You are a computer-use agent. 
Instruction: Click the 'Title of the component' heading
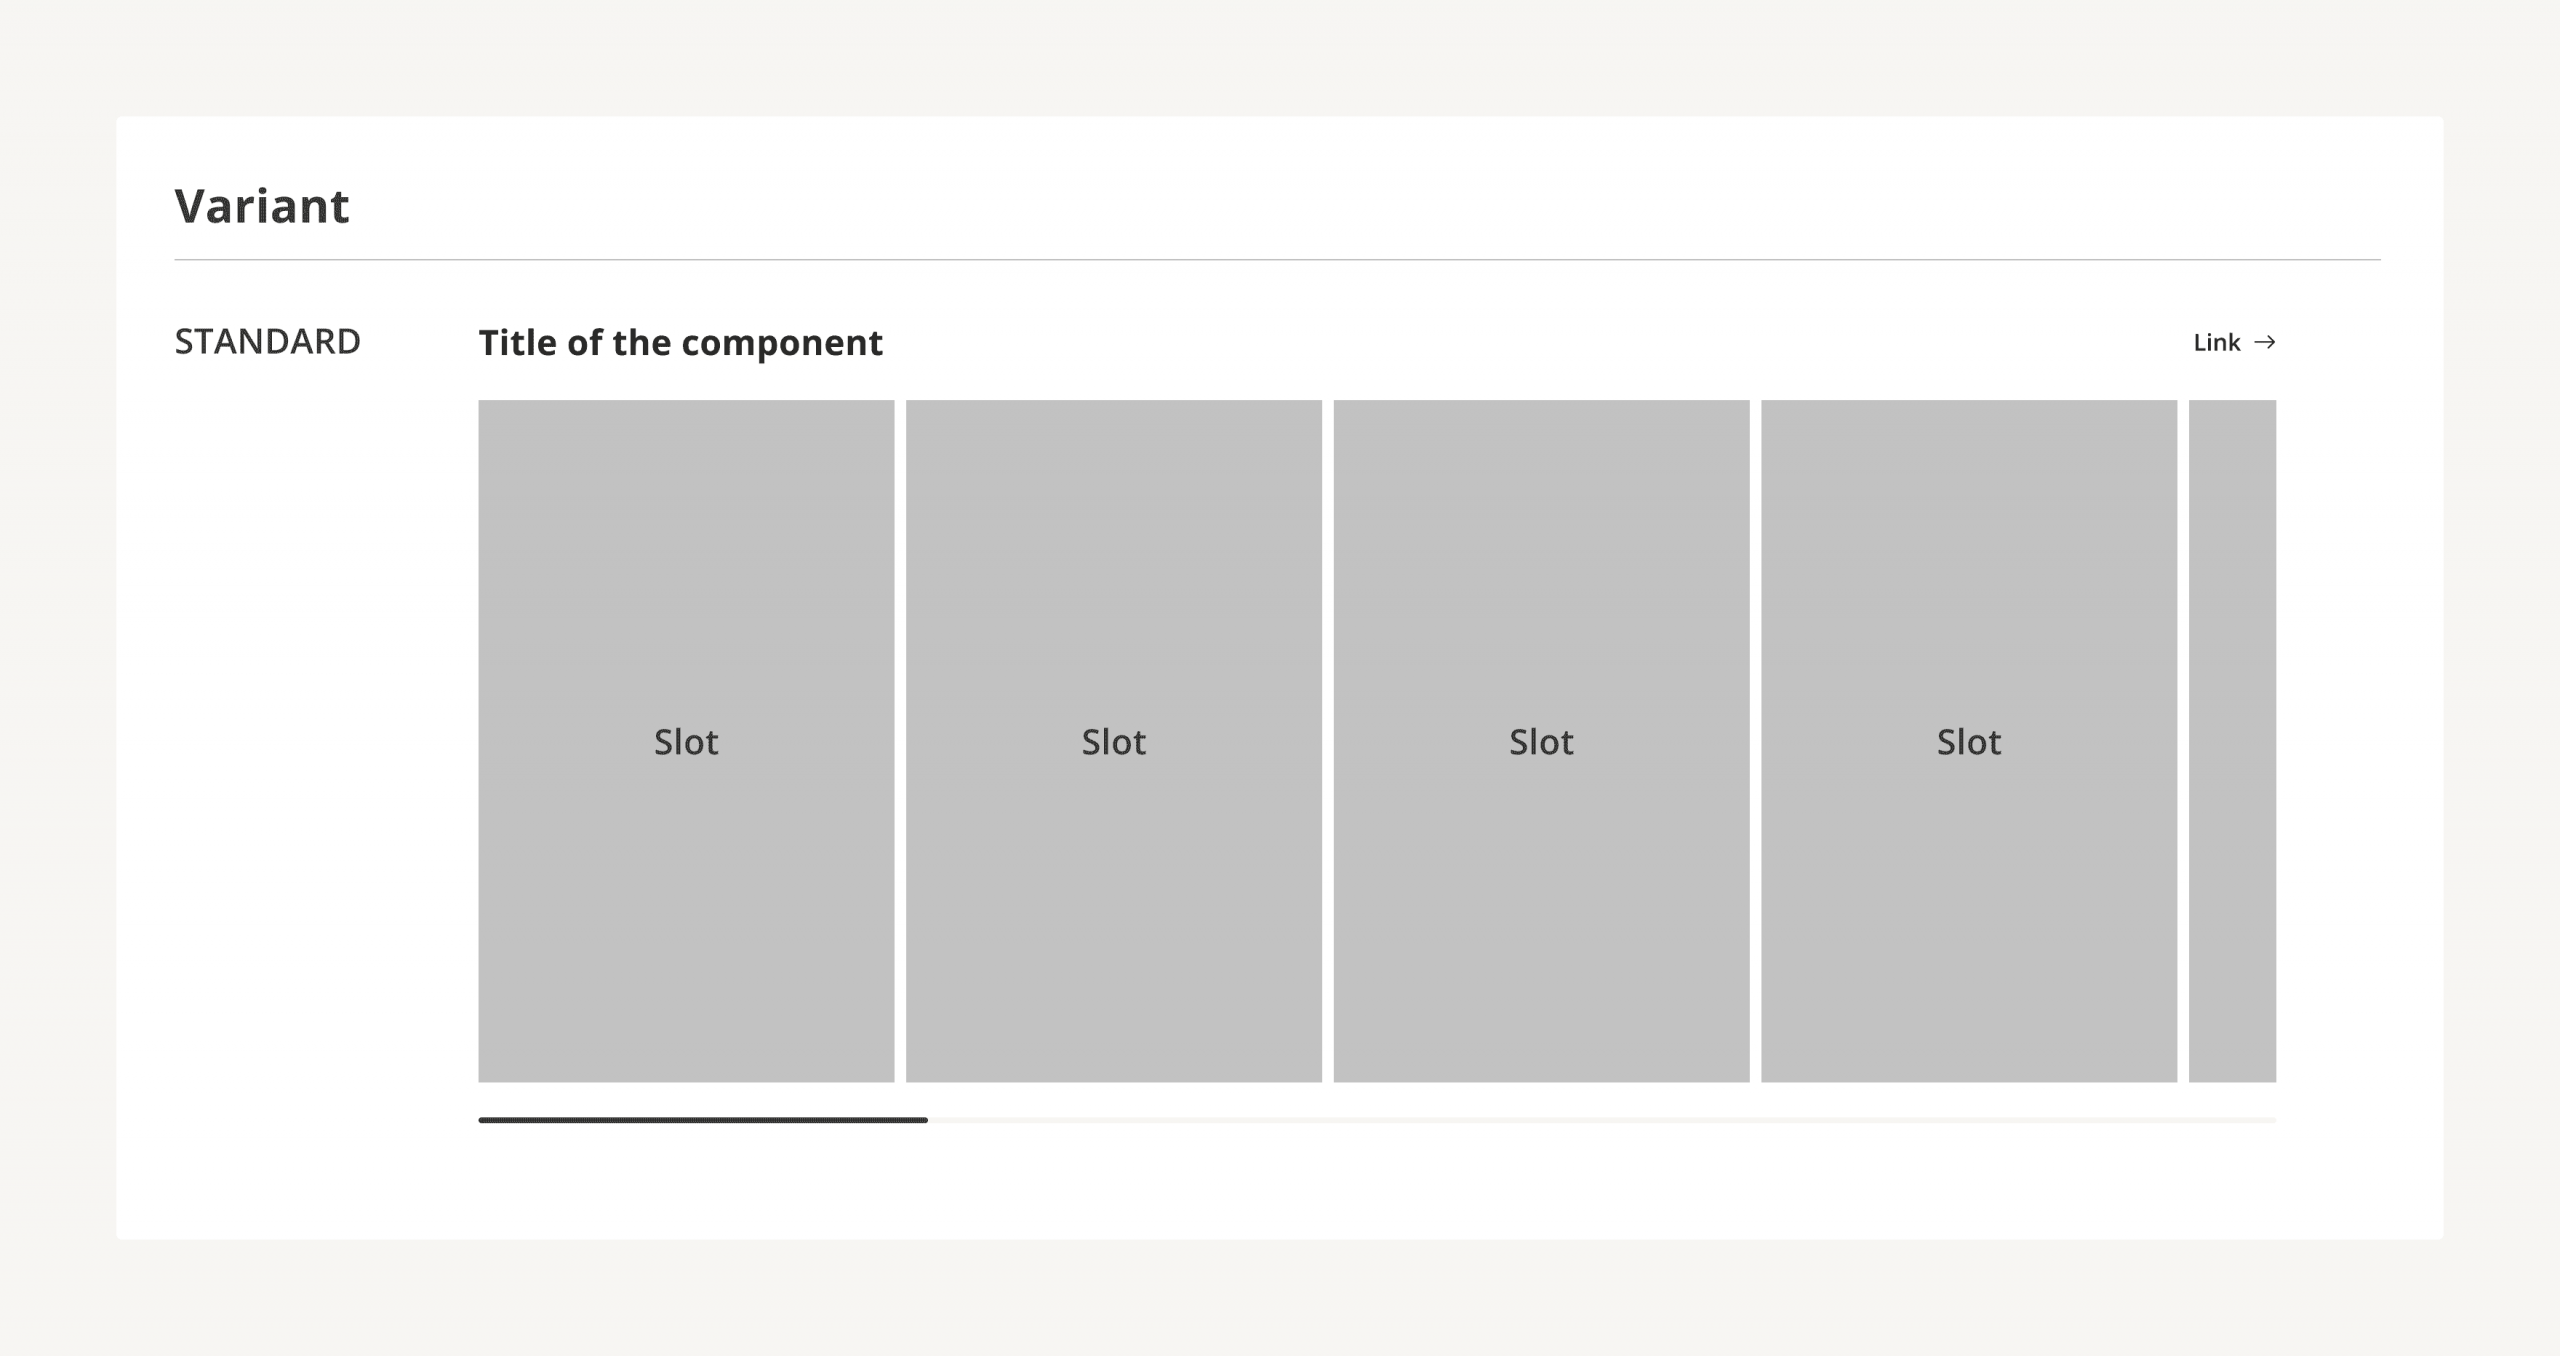(x=680, y=343)
